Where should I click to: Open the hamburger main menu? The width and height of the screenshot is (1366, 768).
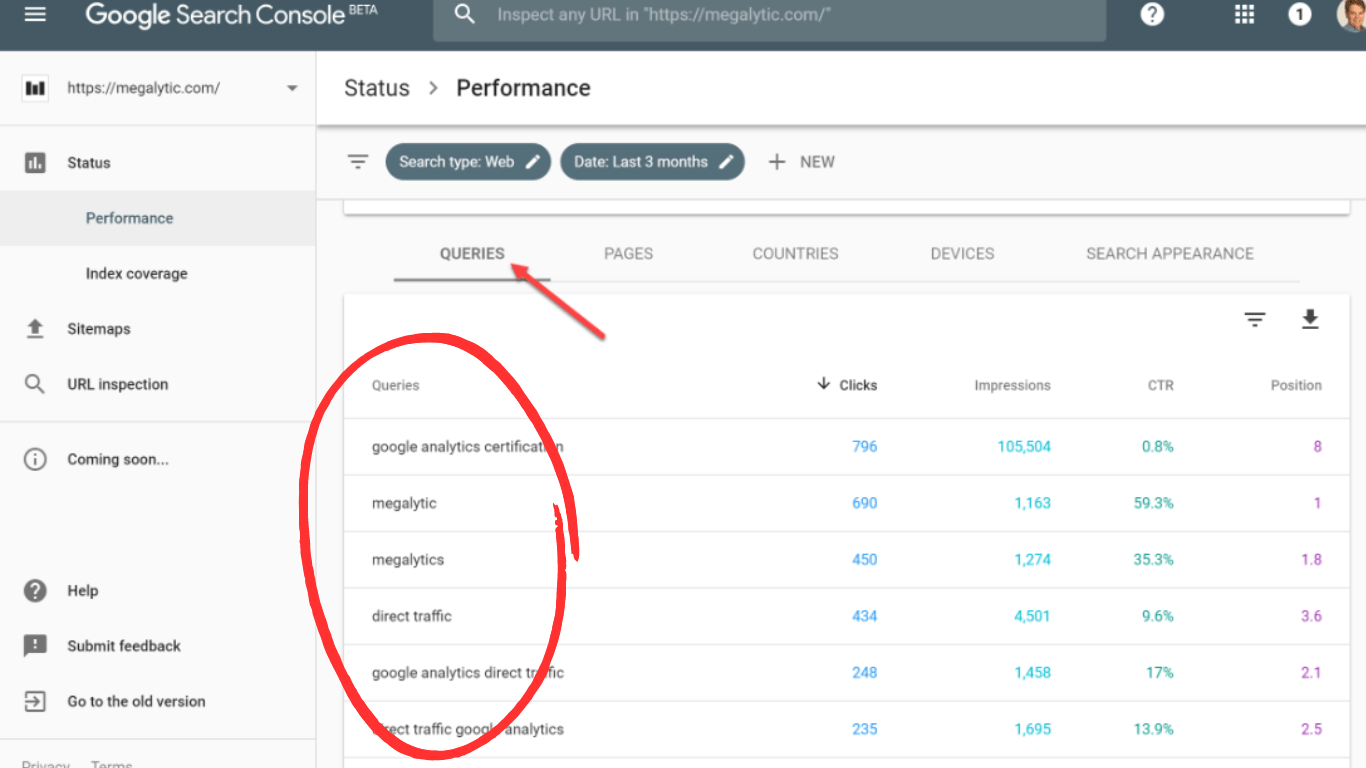pos(35,15)
